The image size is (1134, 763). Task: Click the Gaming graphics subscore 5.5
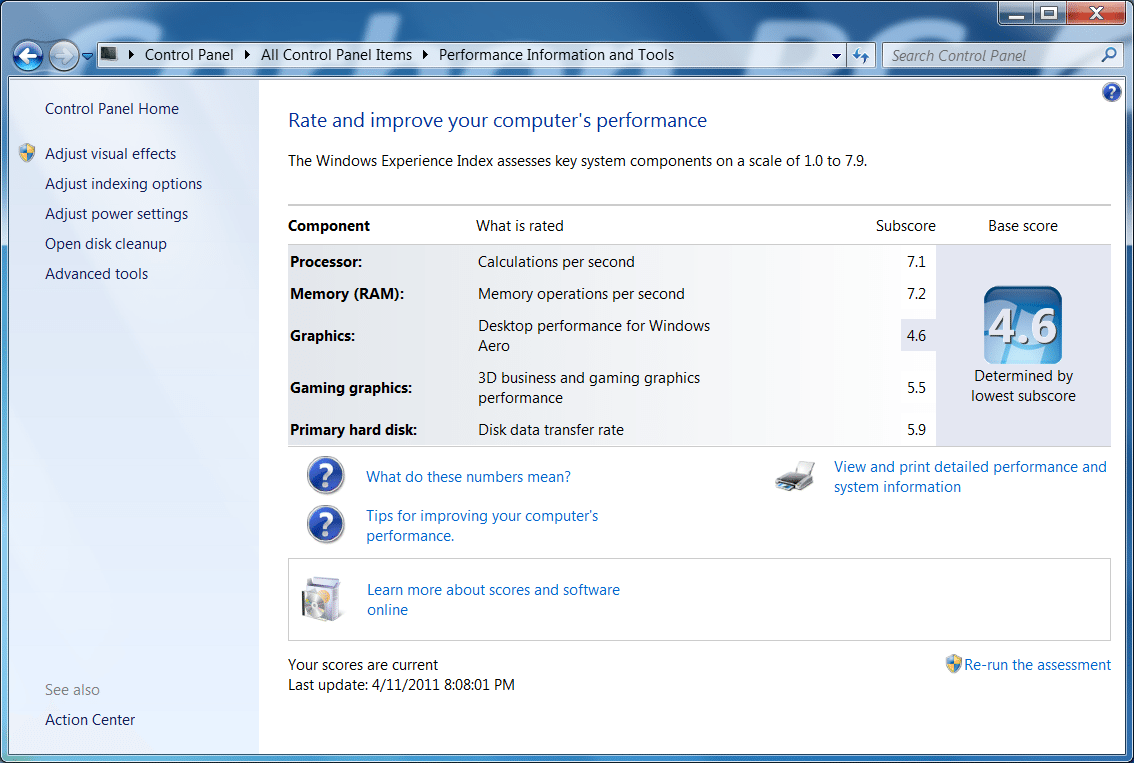916,388
